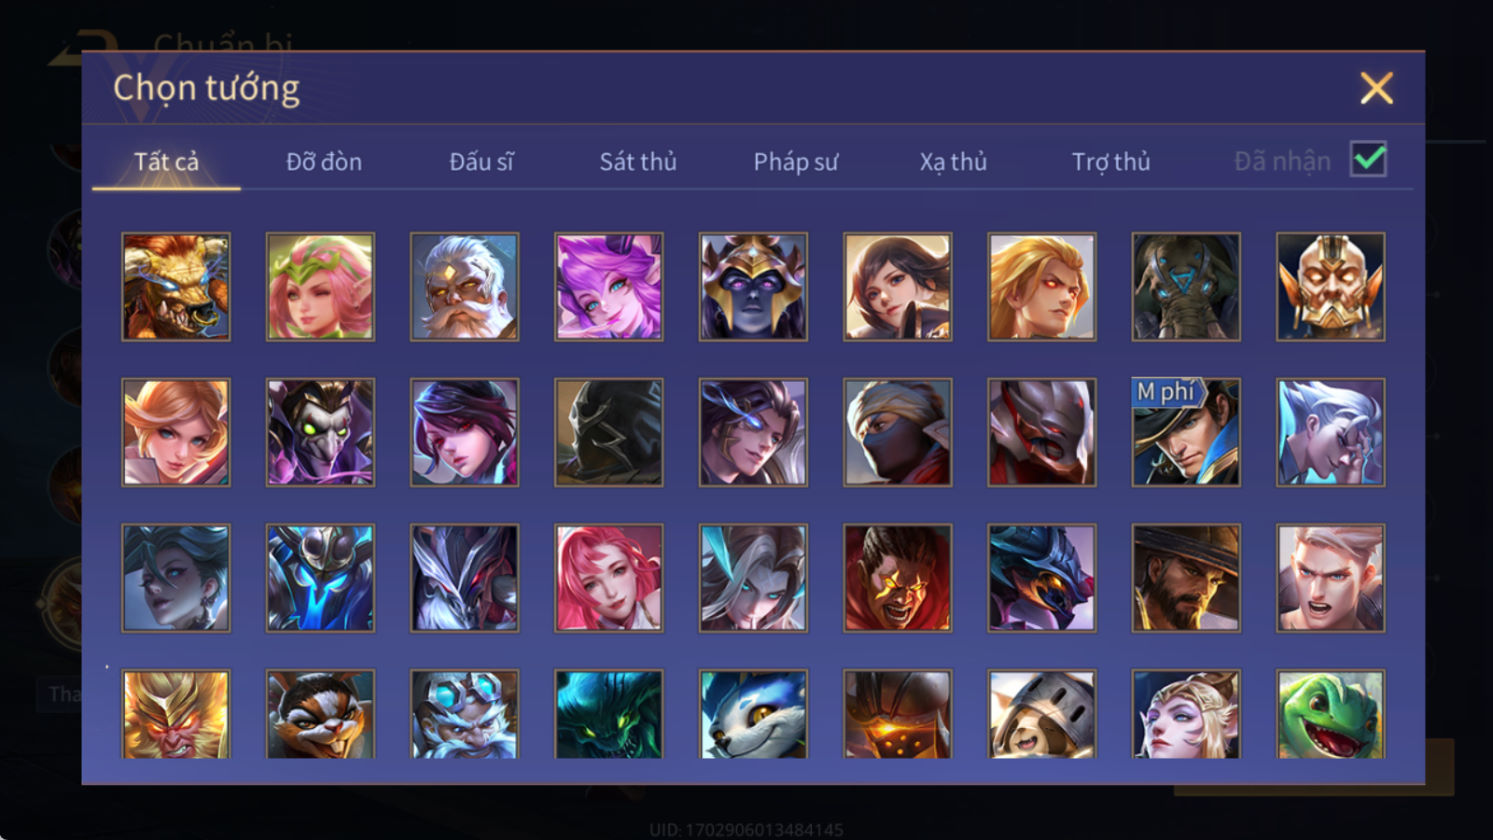Switch to the Xạ thủ tab

(x=953, y=162)
